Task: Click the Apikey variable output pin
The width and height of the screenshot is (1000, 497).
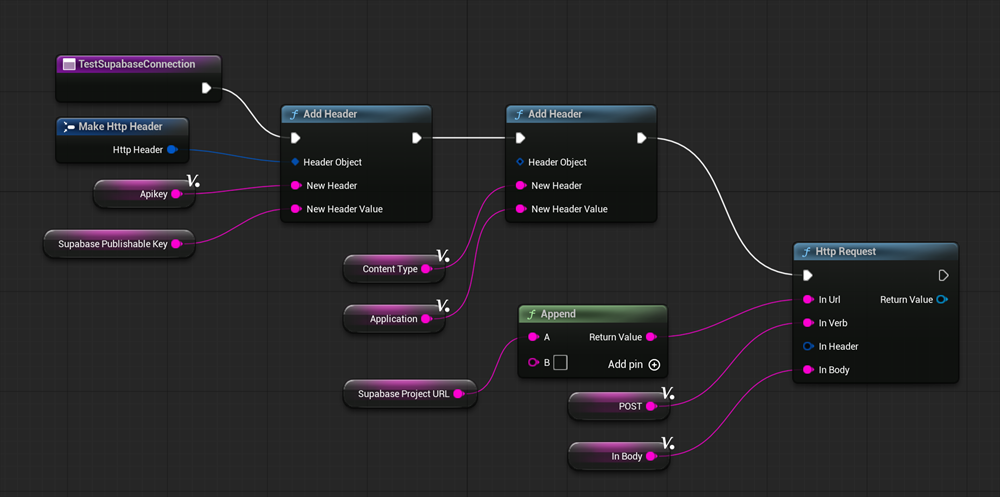Action: click(x=177, y=194)
